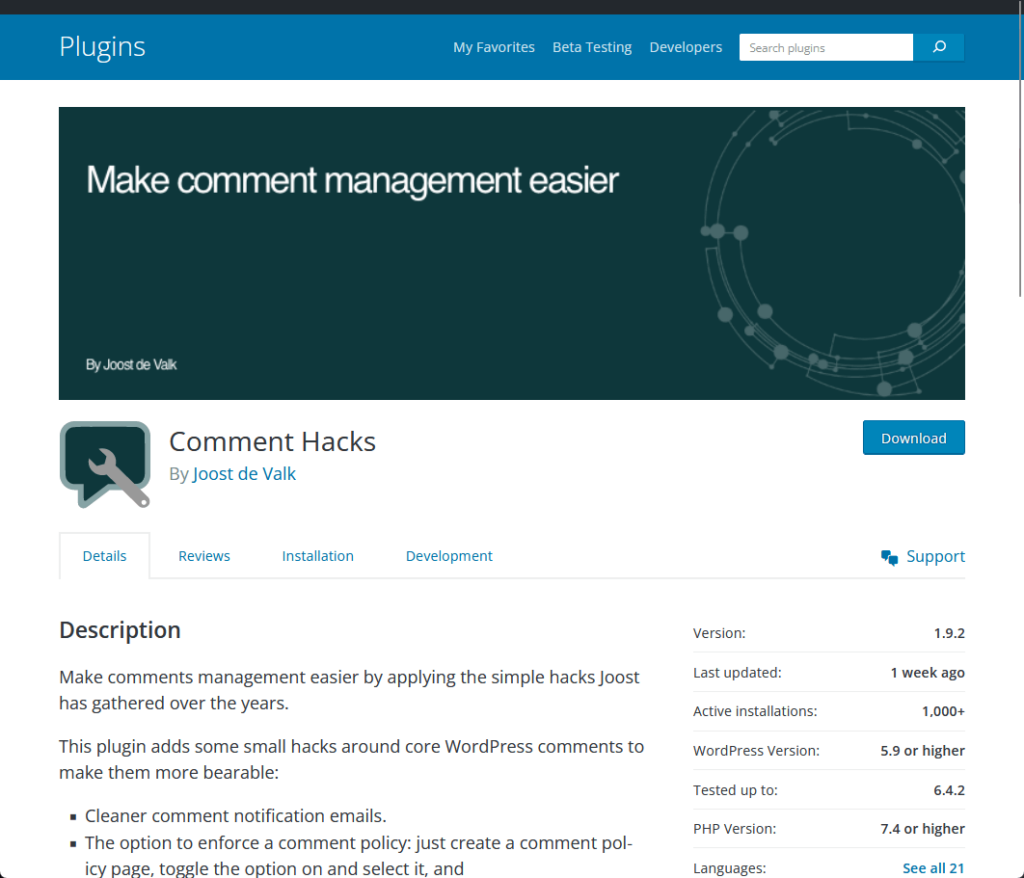This screenshot has height=878, width=1024.
Task: Switch to the Reviews tab
Action: (204, 556)
